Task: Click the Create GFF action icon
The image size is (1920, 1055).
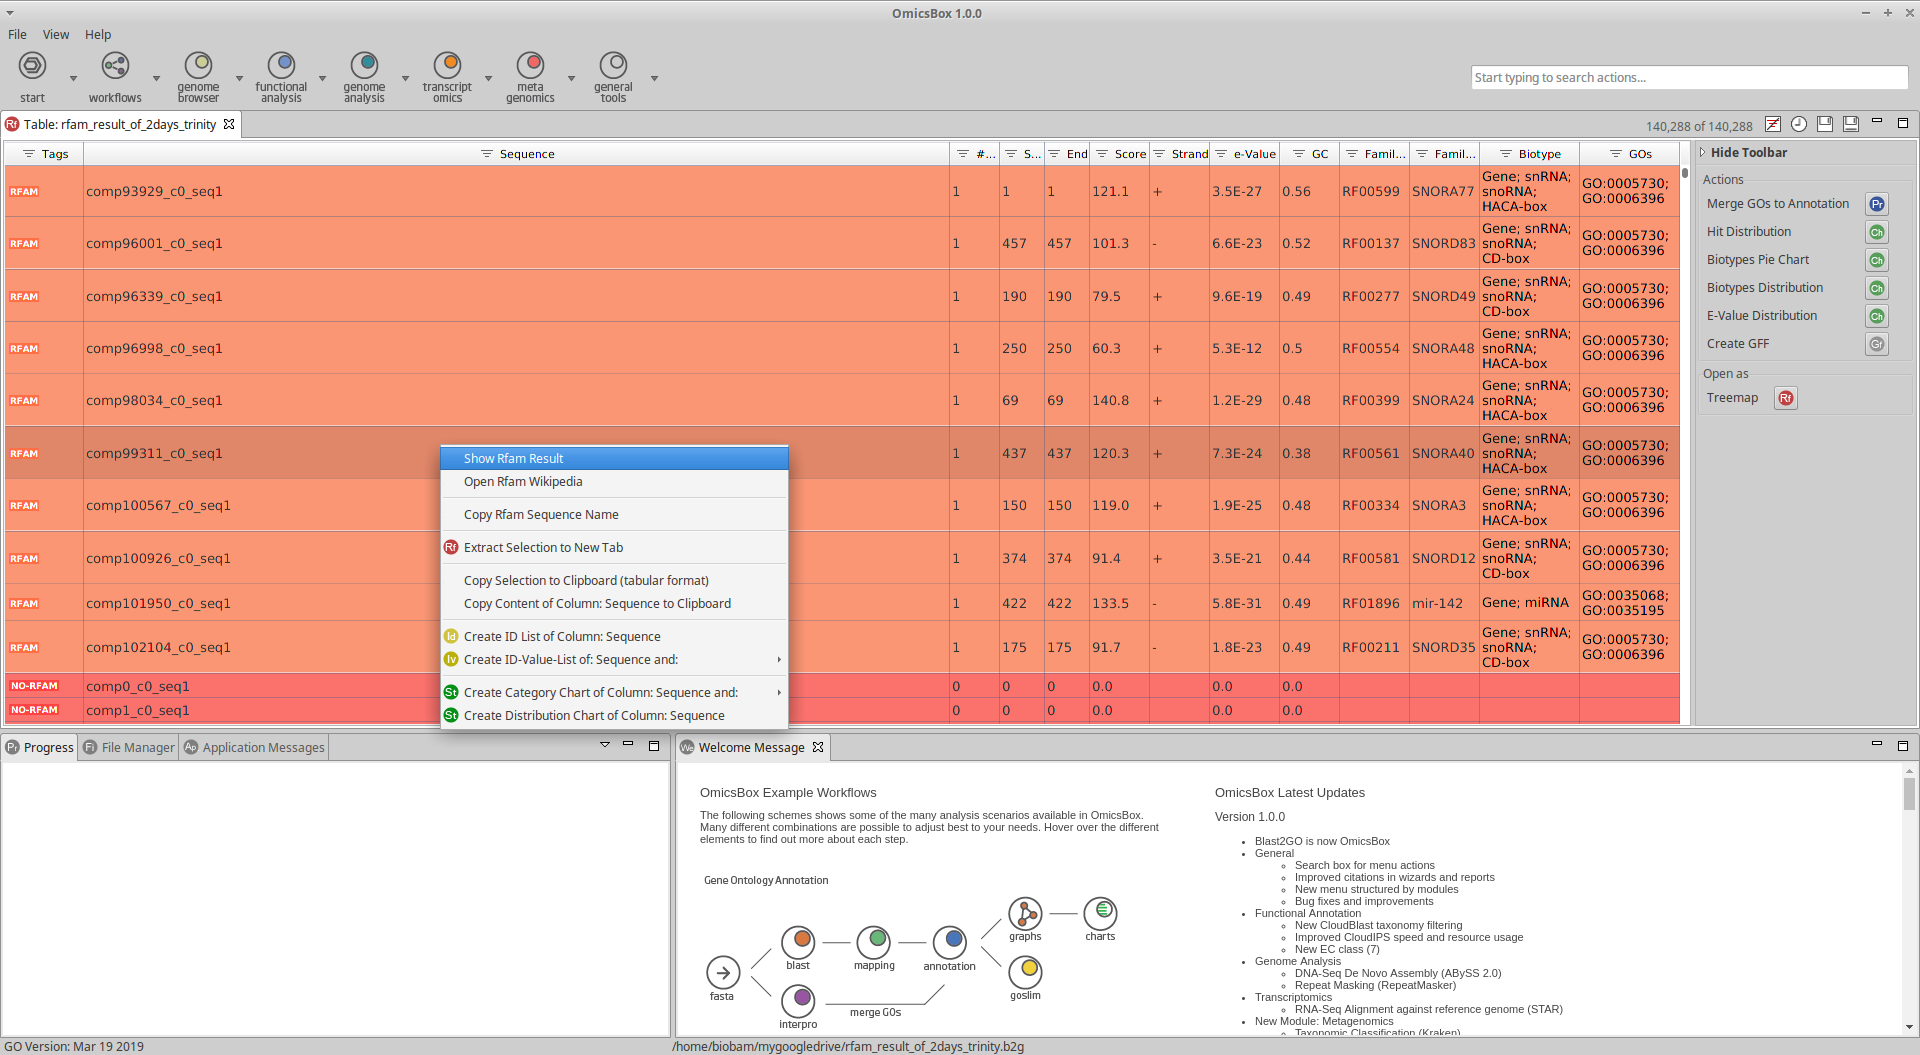Action: click(1877, 344)
